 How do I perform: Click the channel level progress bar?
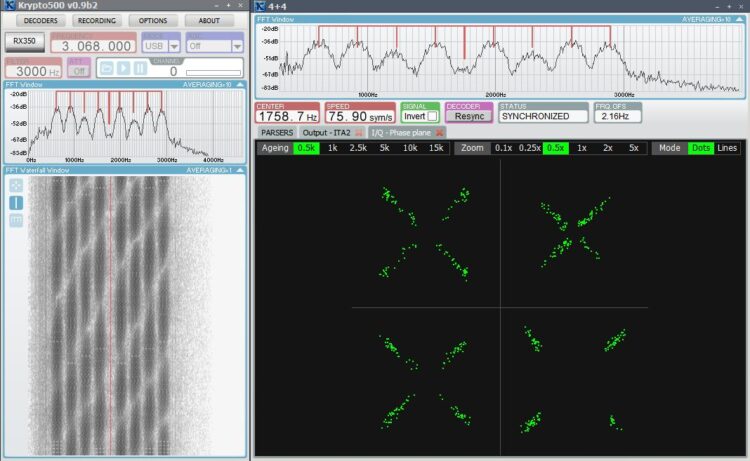pos(213,72)
